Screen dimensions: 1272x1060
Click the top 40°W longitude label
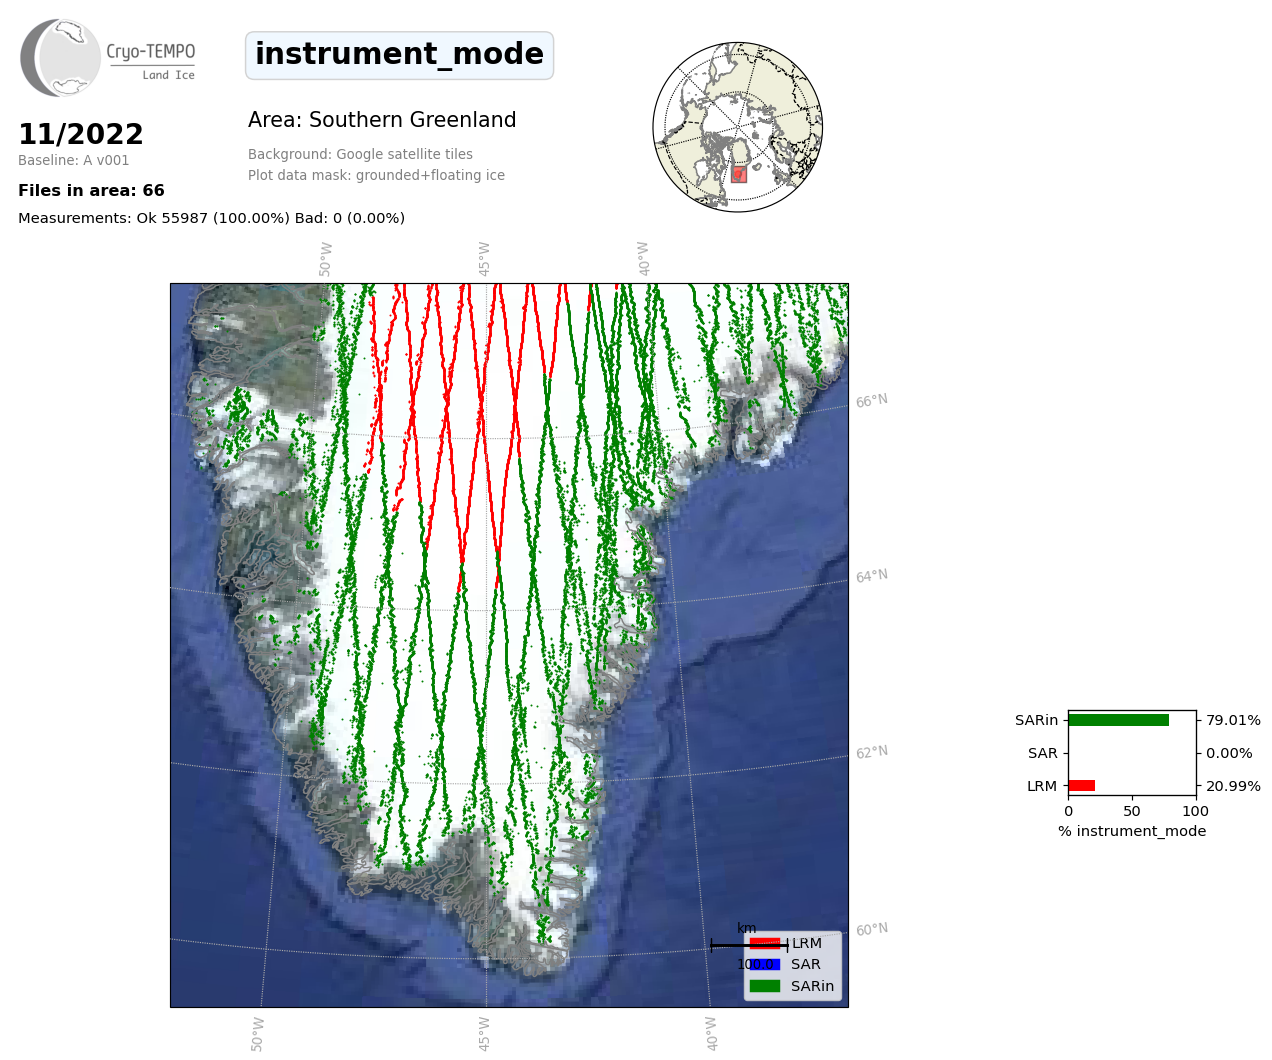(645, 259)
